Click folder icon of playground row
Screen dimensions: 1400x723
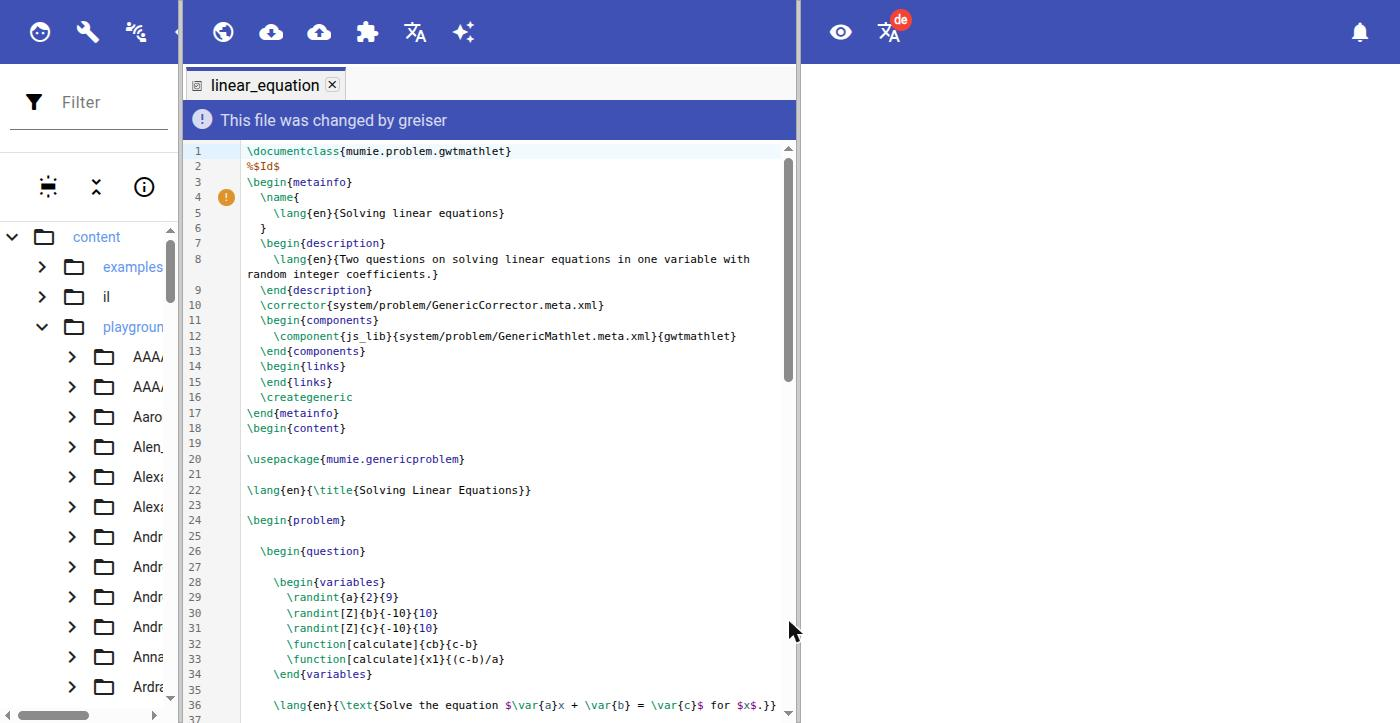(x=74, y=327)
